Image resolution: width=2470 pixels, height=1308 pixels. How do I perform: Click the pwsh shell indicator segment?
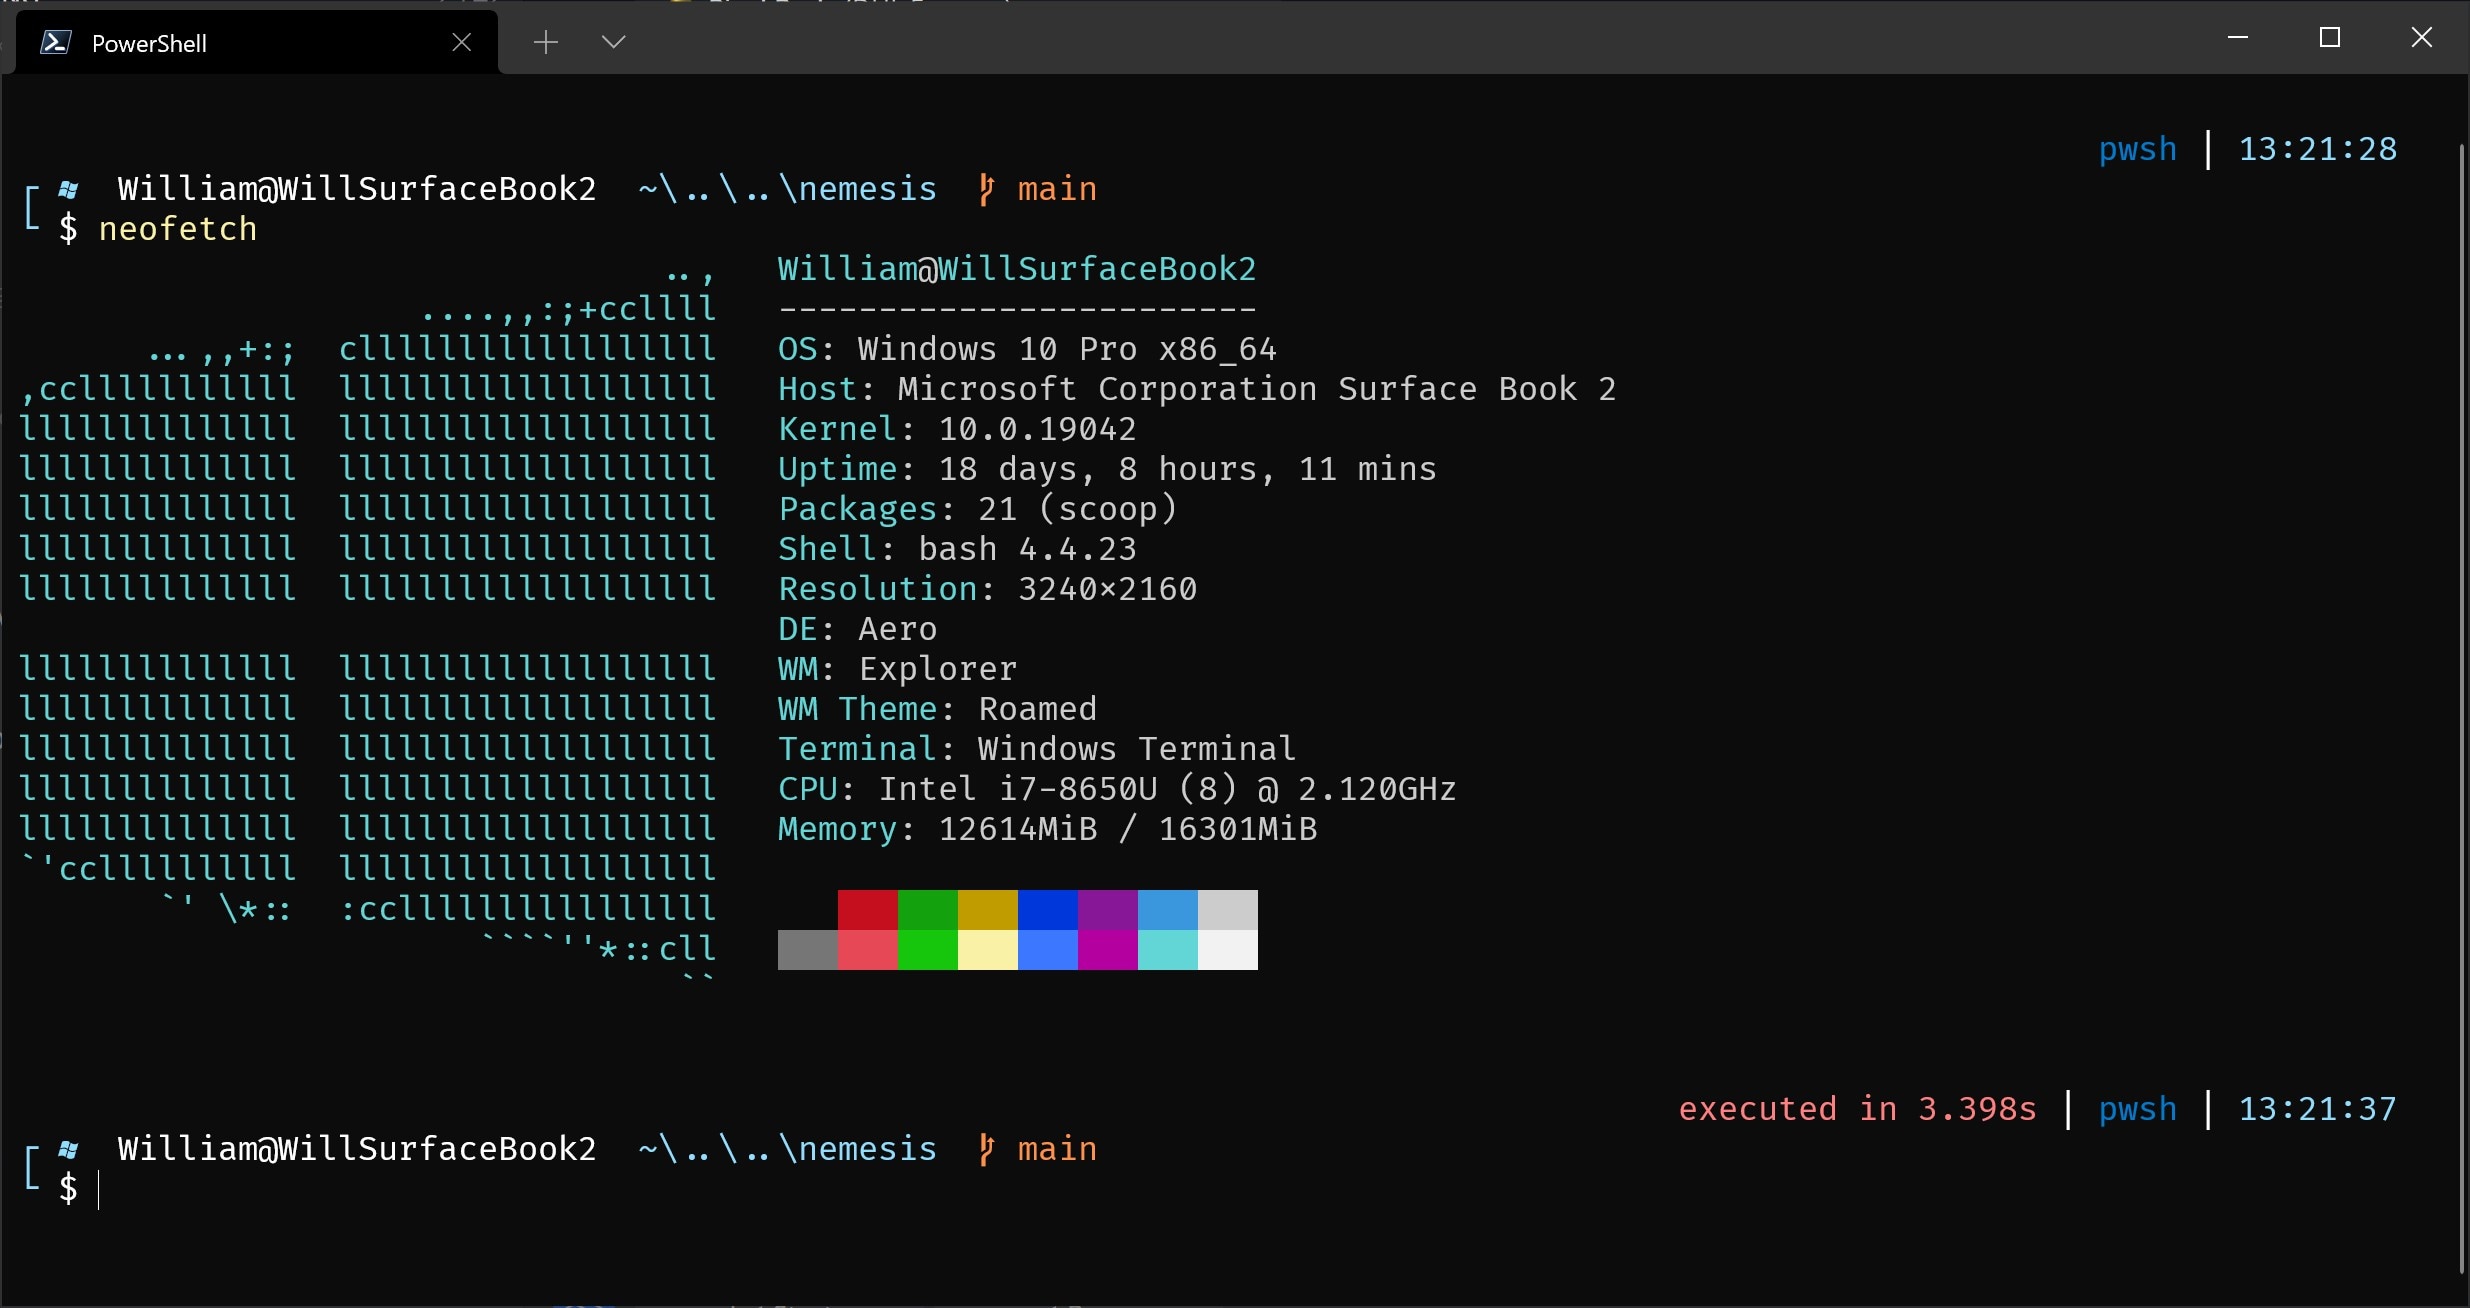(2136, 149)
